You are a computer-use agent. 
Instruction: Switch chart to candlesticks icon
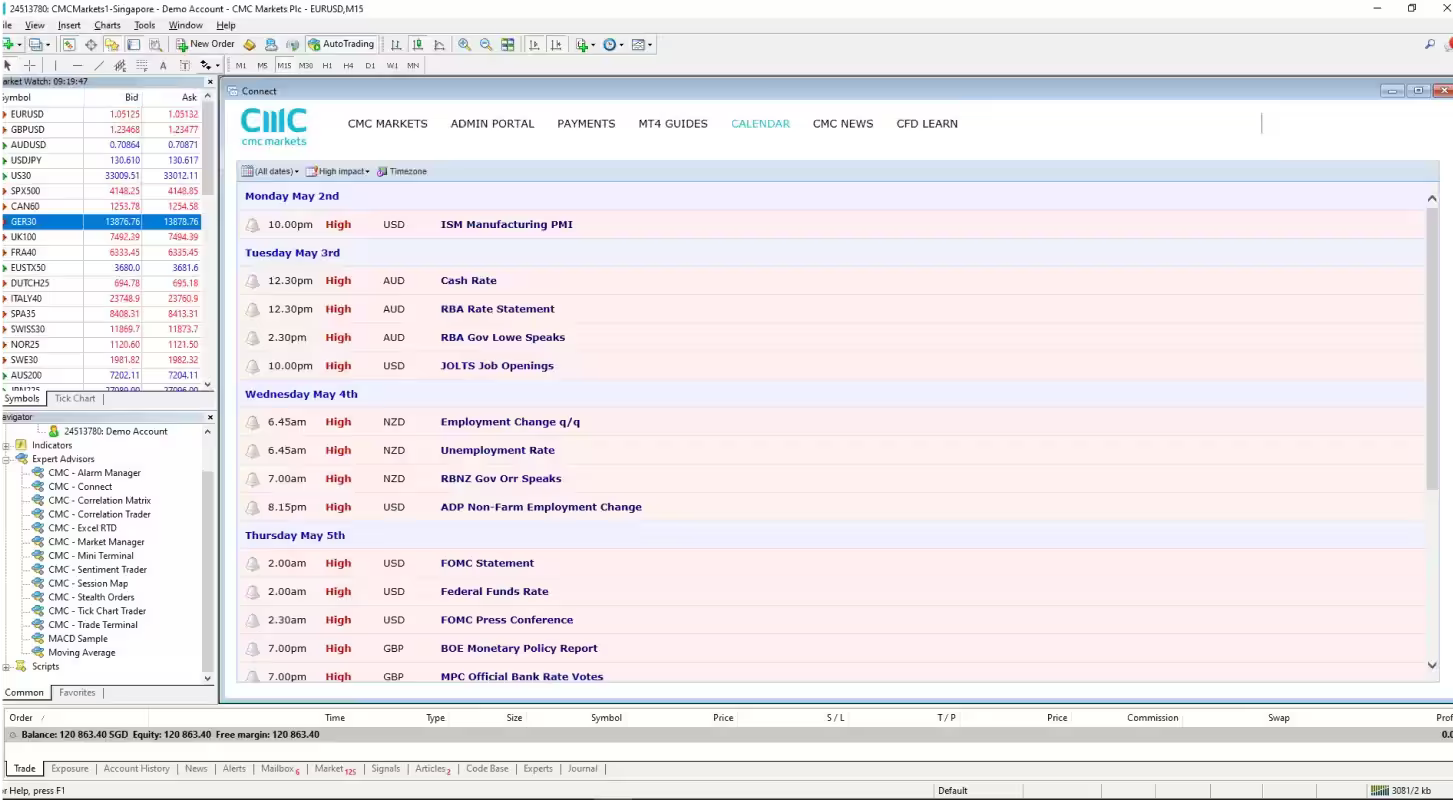(418, 44)
